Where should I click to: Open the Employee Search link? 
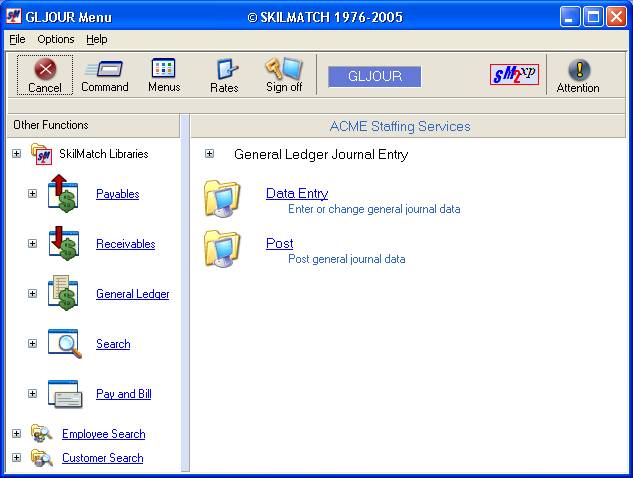point(104,434)
